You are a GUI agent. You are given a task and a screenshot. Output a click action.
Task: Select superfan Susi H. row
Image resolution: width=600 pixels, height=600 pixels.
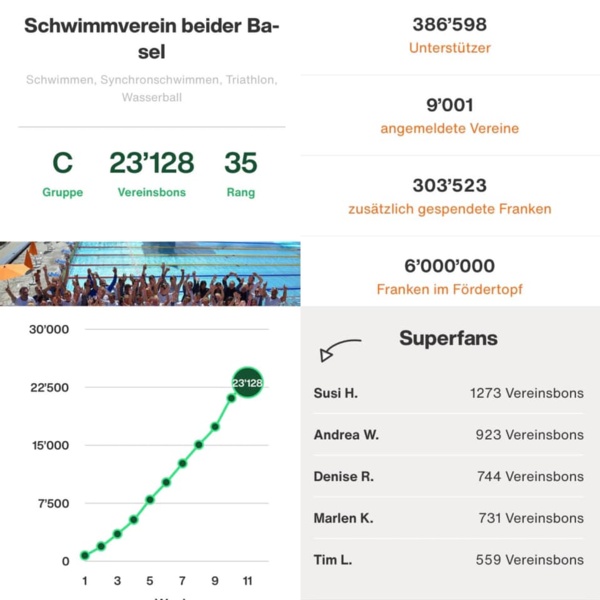click(x=449, y=393)
